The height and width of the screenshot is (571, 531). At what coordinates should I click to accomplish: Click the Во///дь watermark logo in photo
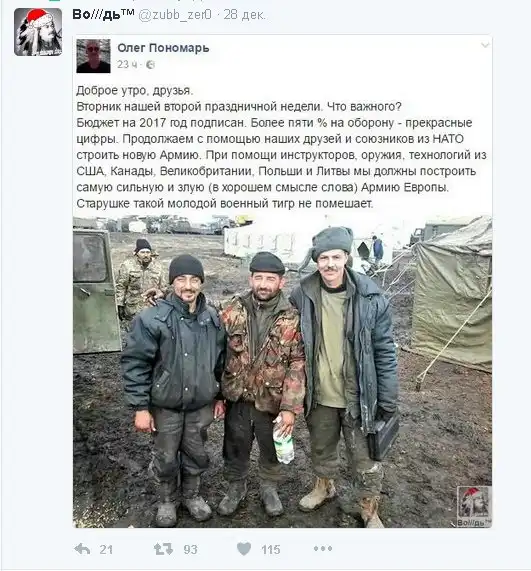coord(473,507)
